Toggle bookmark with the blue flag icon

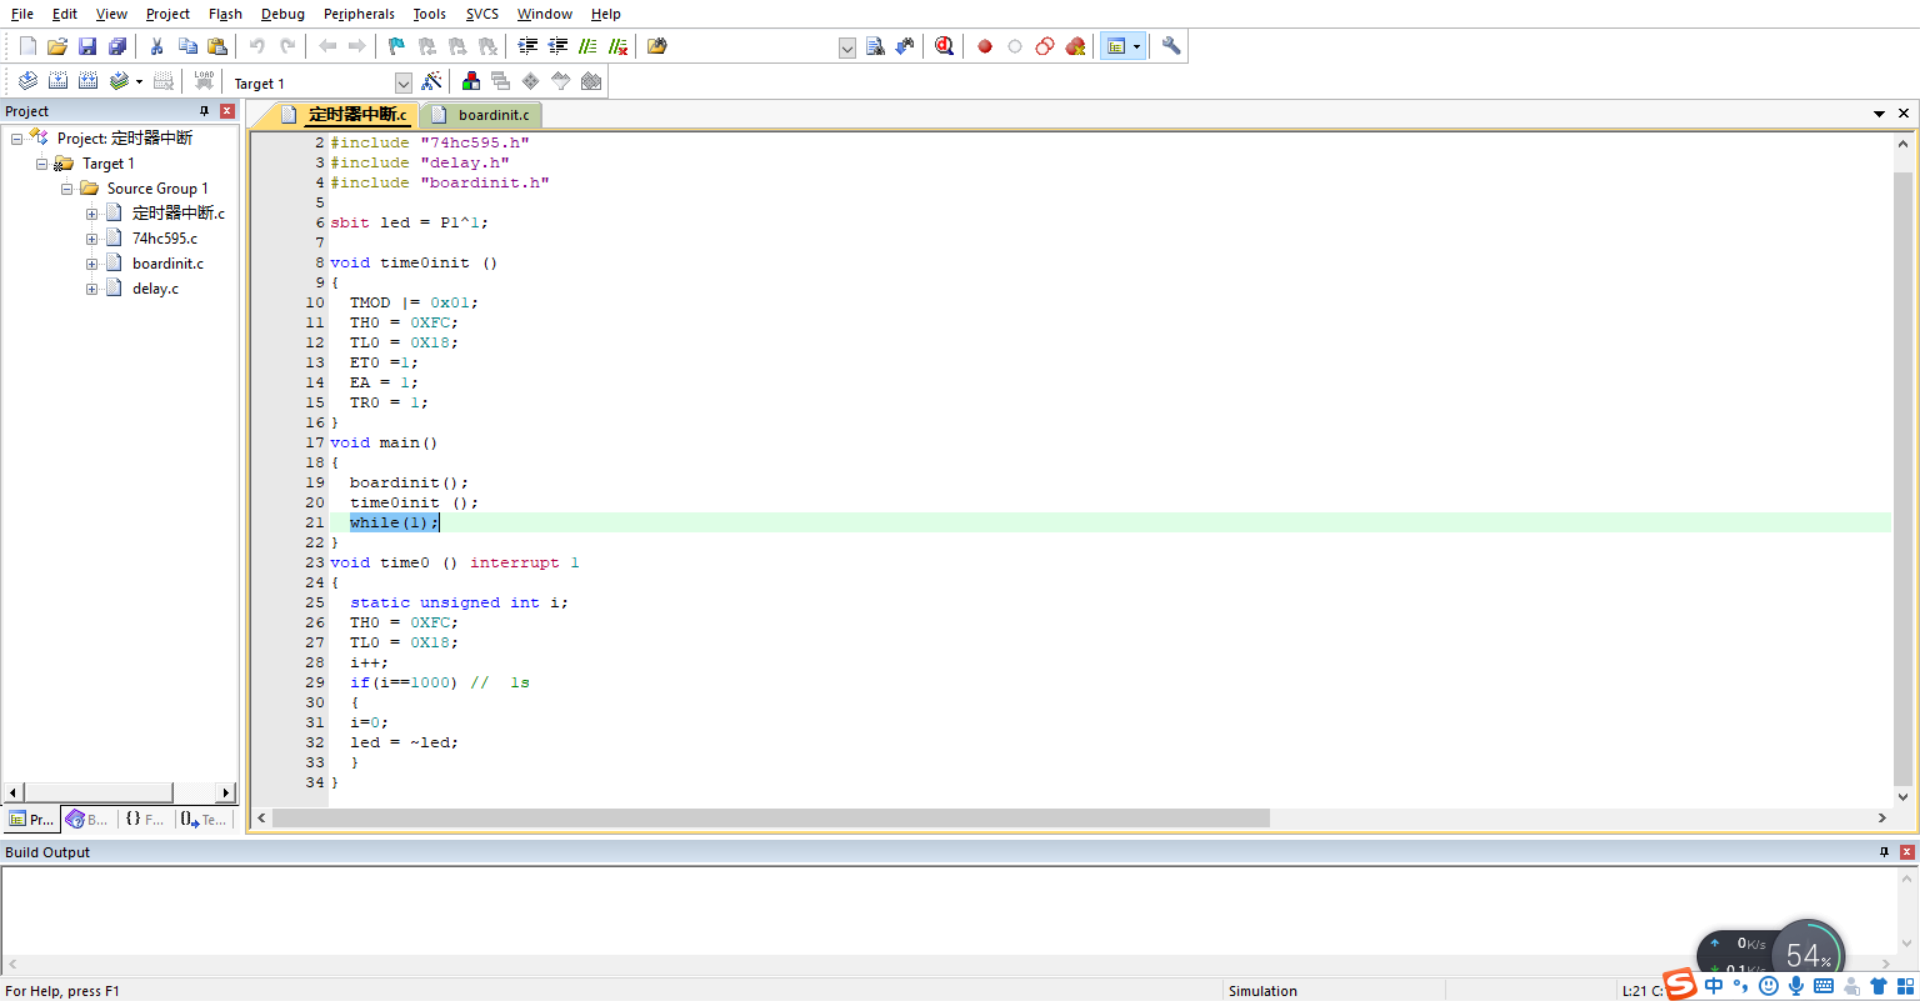[397, 46]
